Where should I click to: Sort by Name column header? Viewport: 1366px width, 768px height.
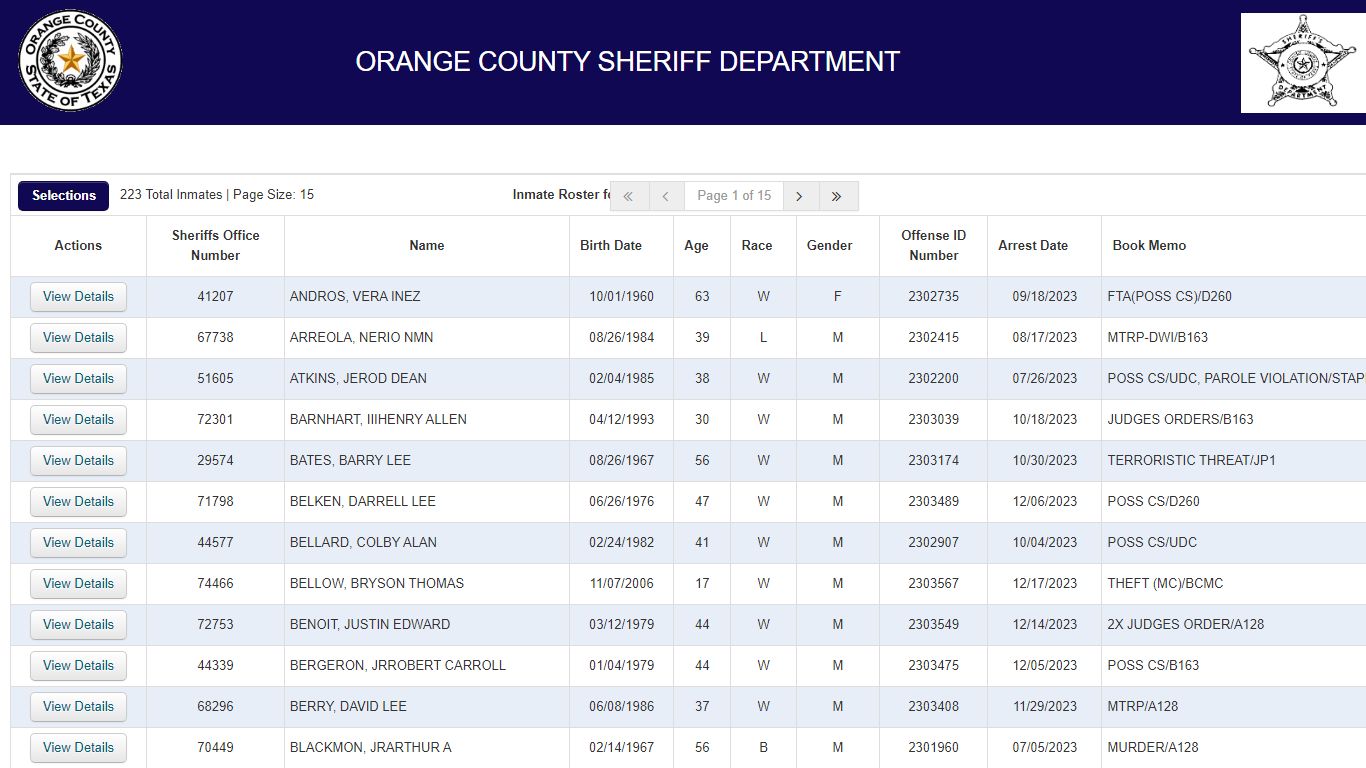pos(427,246)
